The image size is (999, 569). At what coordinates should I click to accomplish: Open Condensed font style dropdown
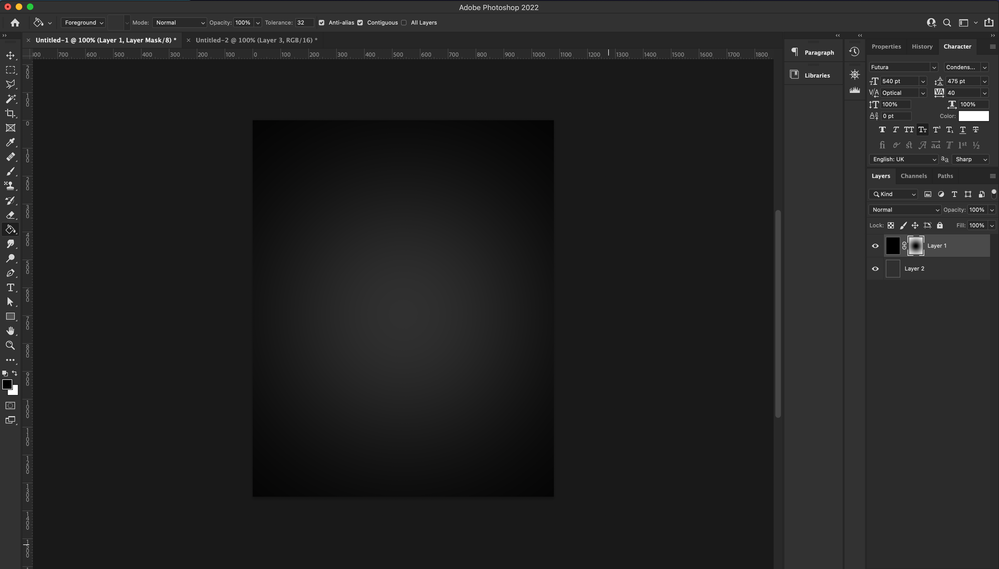(966, 67)
